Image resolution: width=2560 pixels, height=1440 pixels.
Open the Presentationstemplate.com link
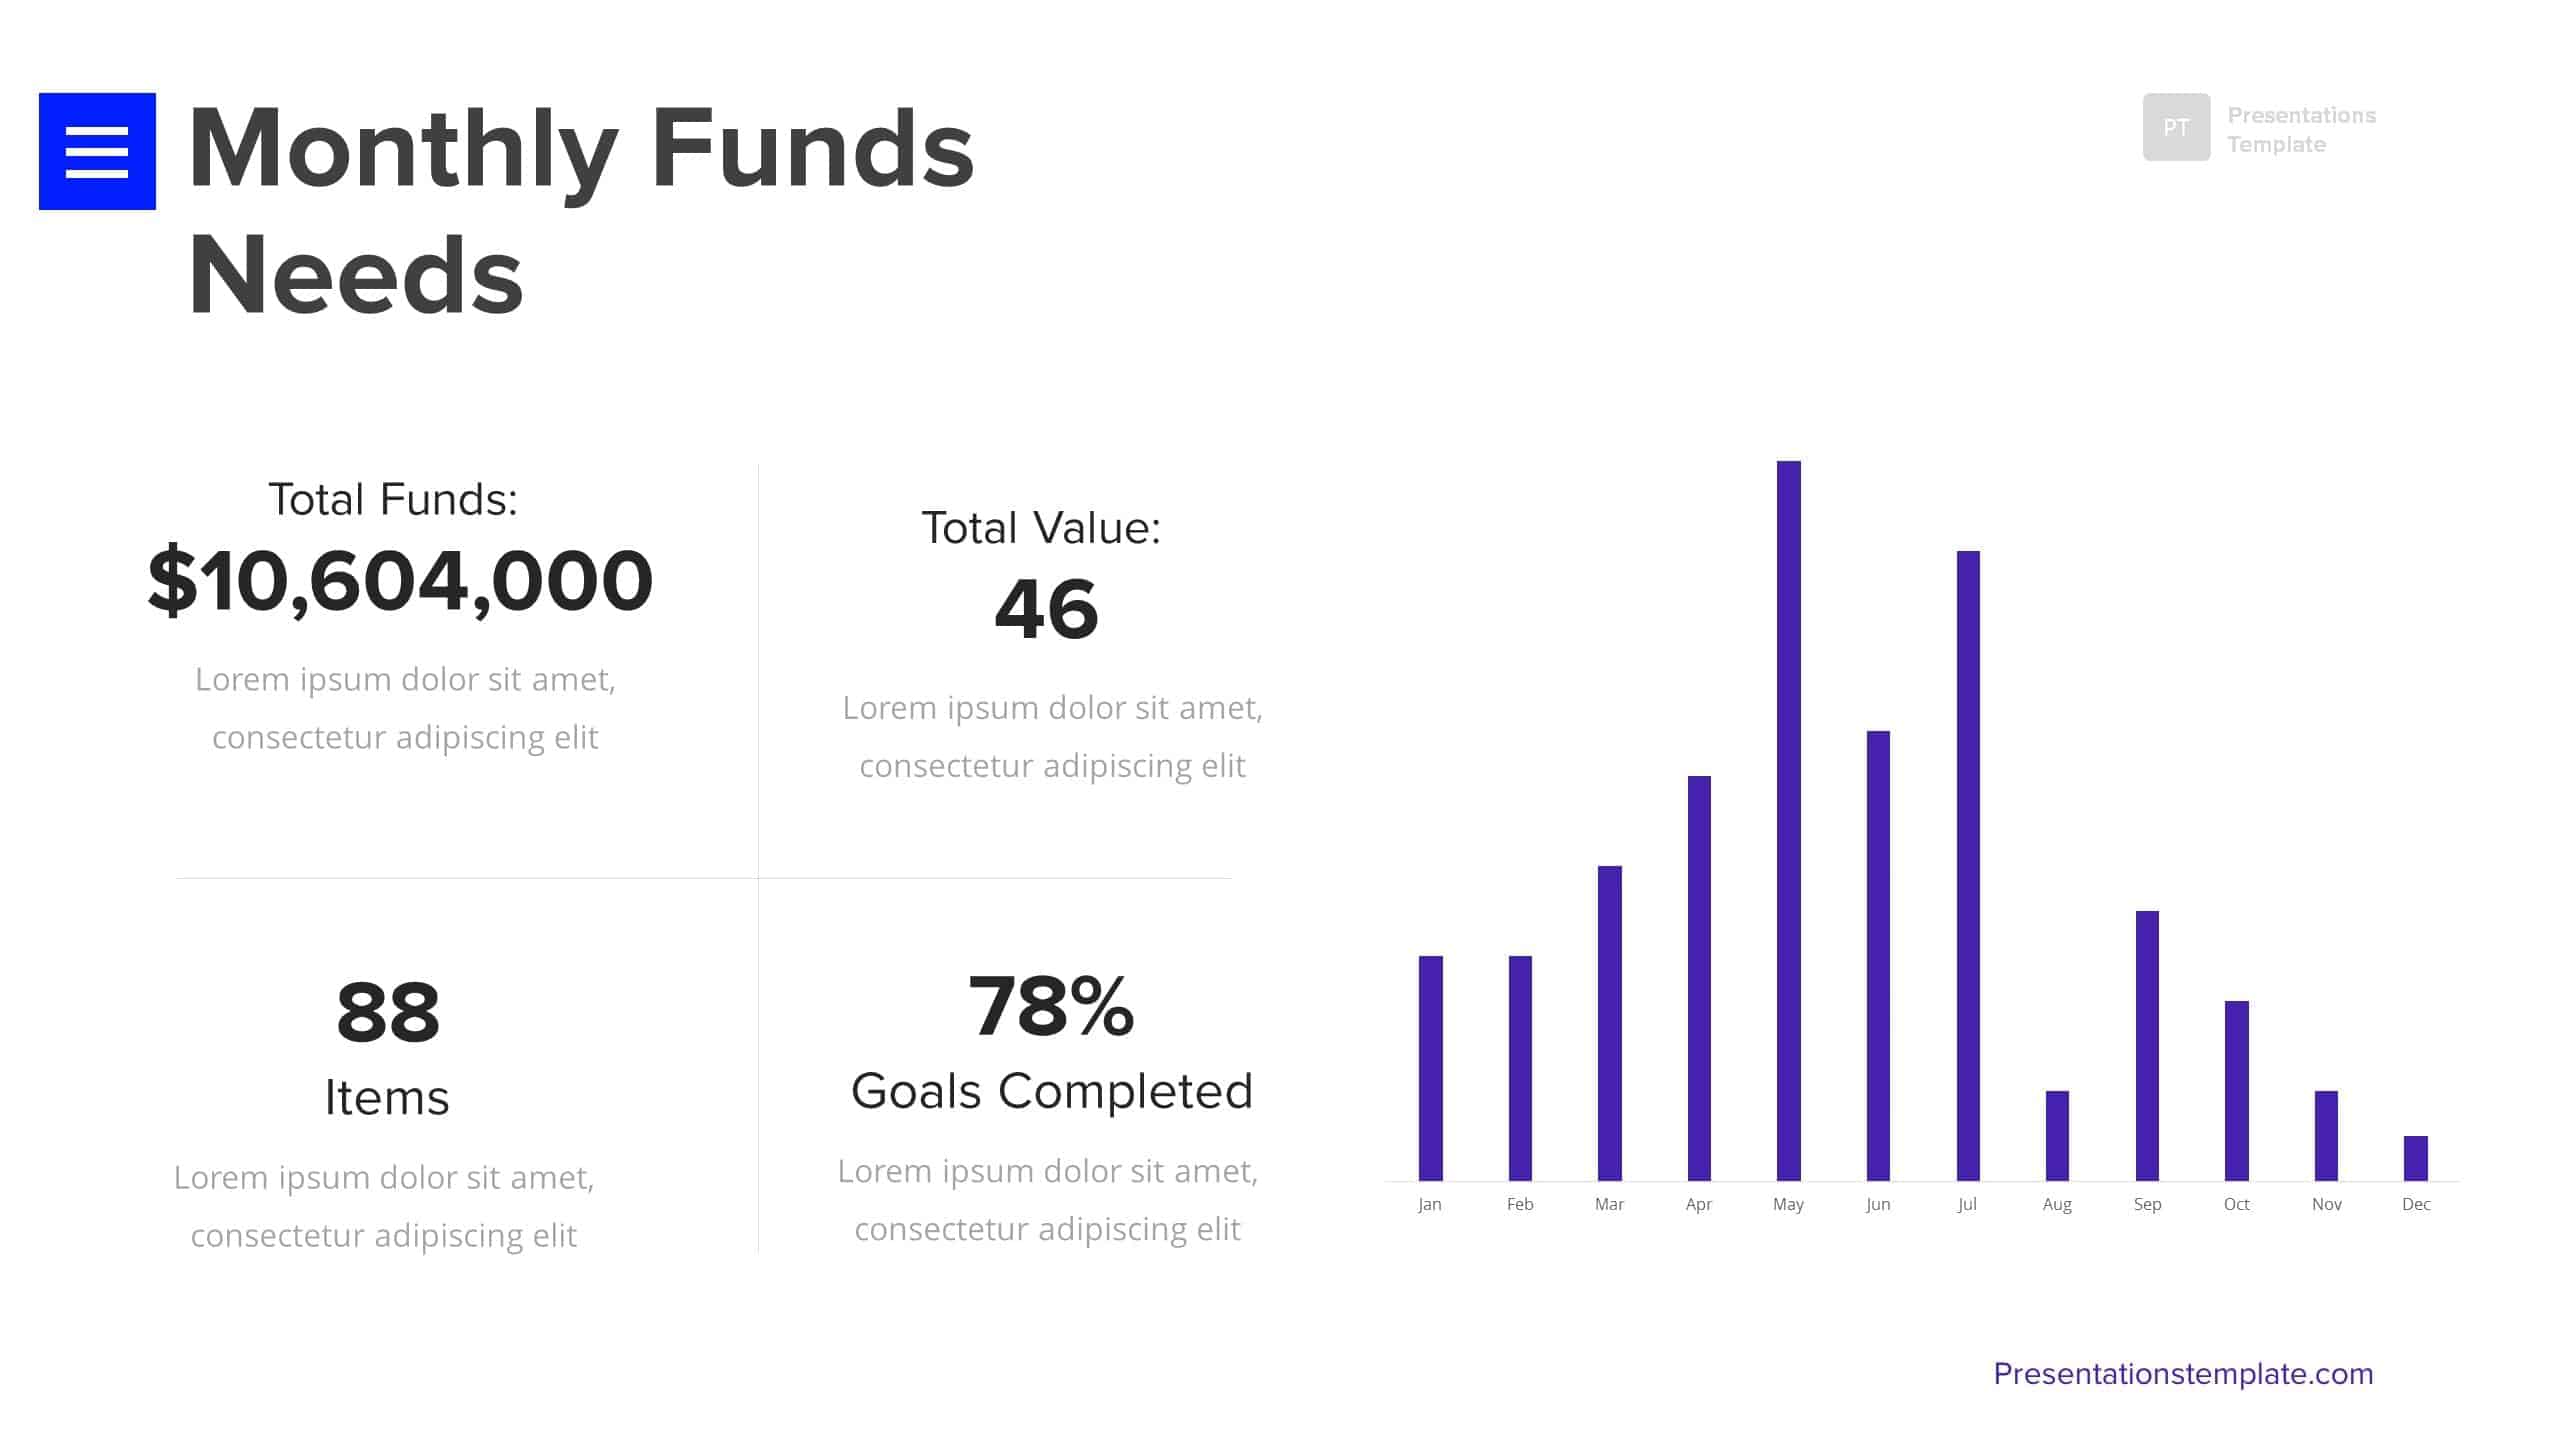(x=2182, y=1374)
